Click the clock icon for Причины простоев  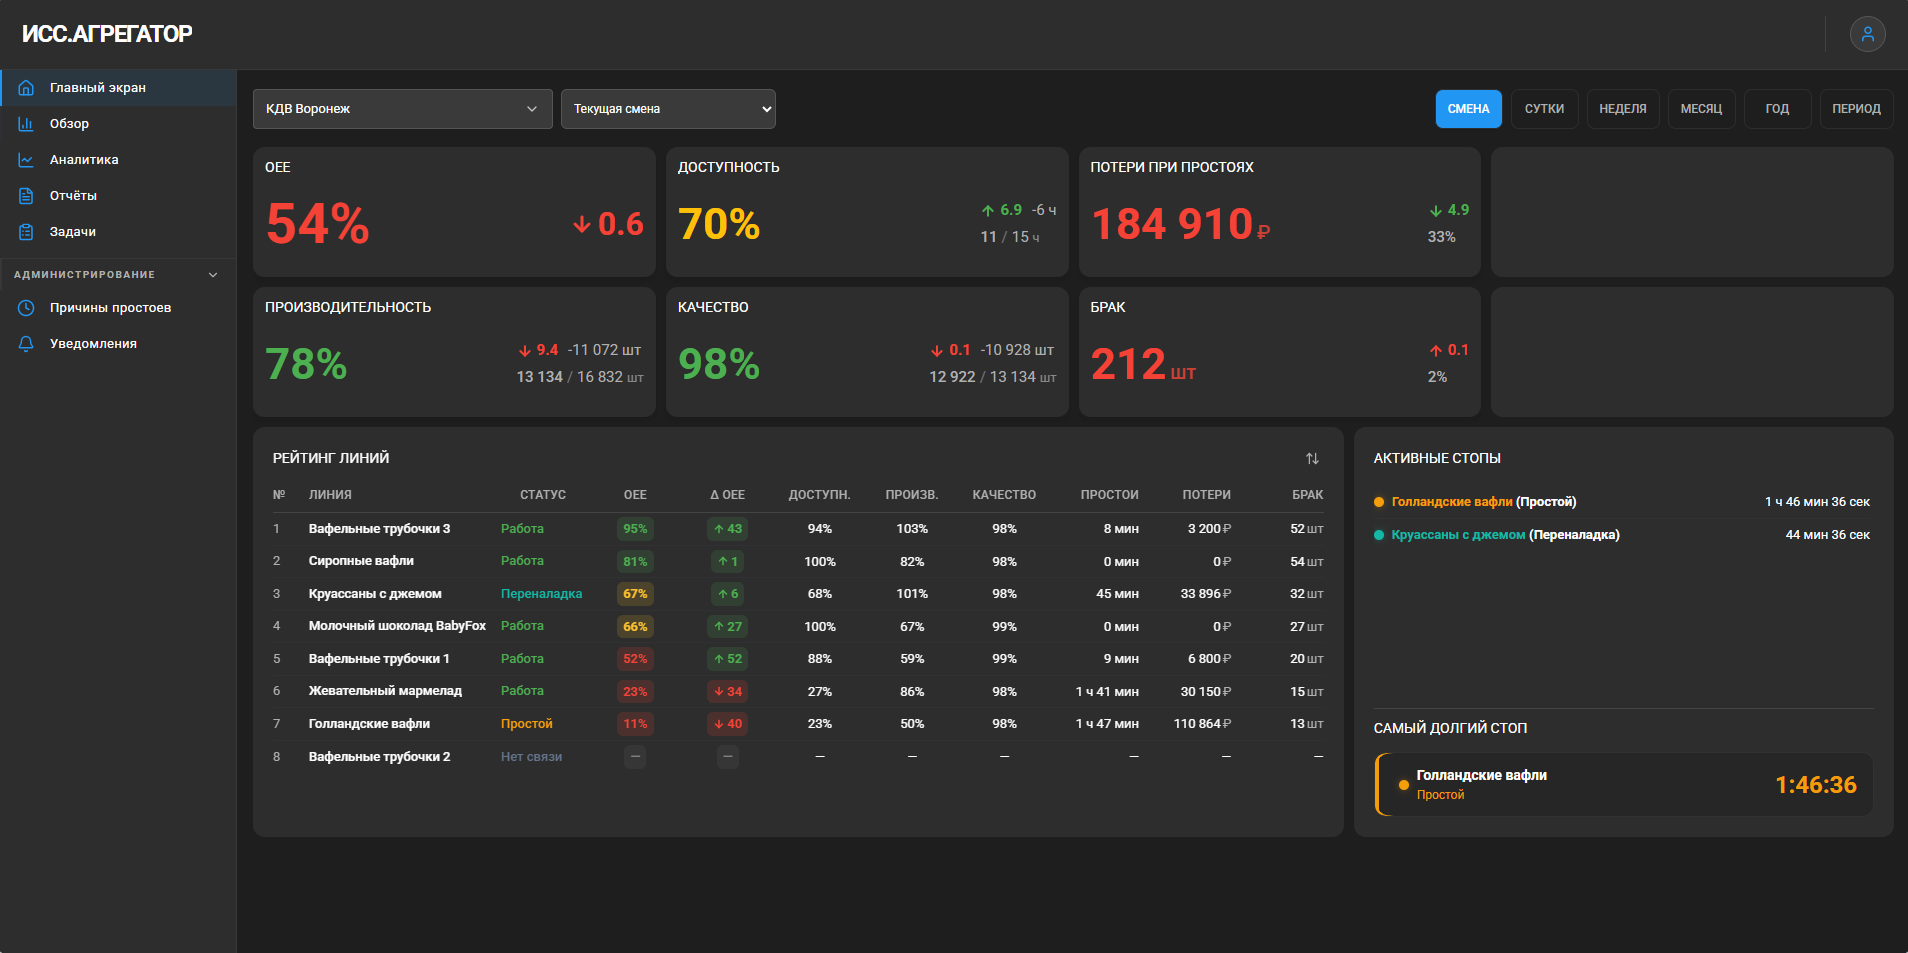click(x=26, y=308)
